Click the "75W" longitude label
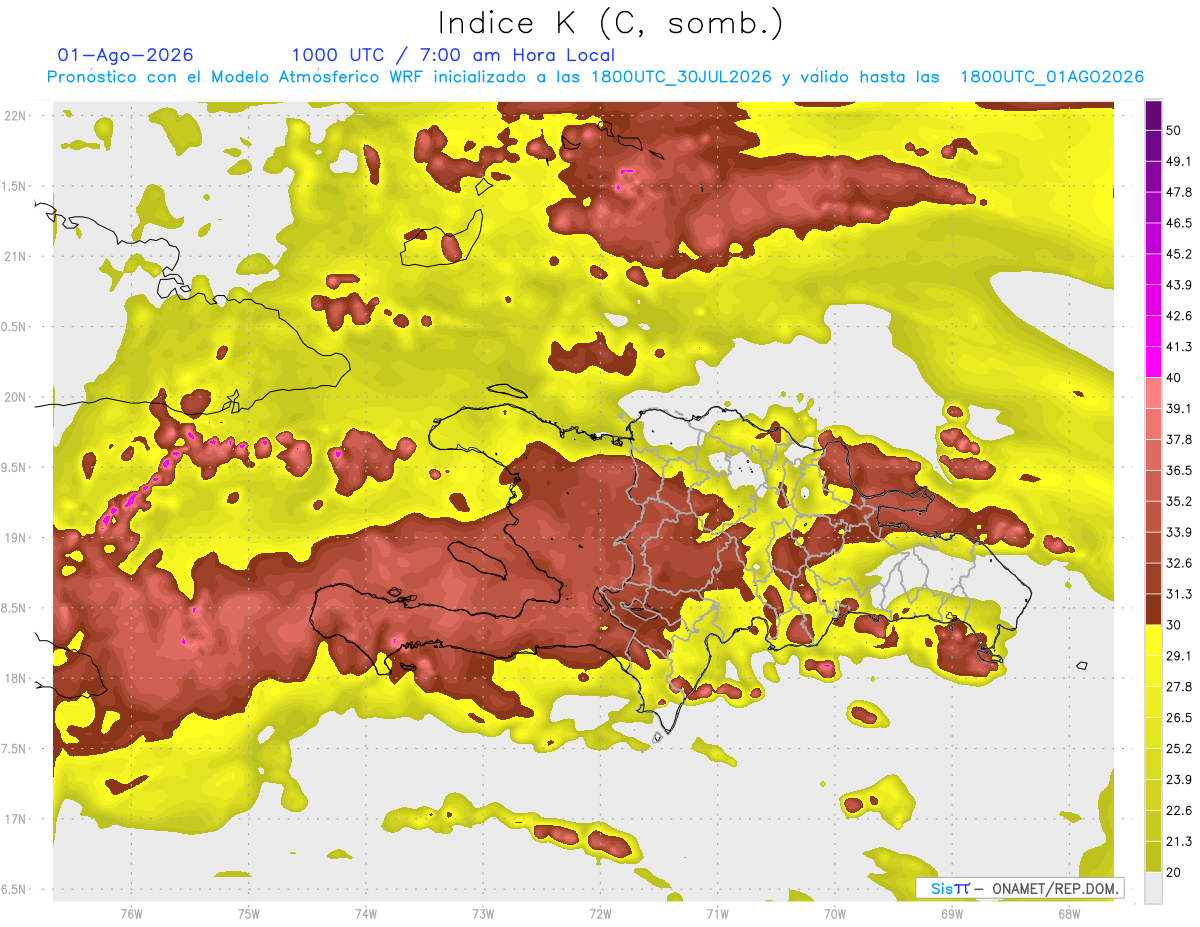 pyautogui.click(x=248, y=913)
